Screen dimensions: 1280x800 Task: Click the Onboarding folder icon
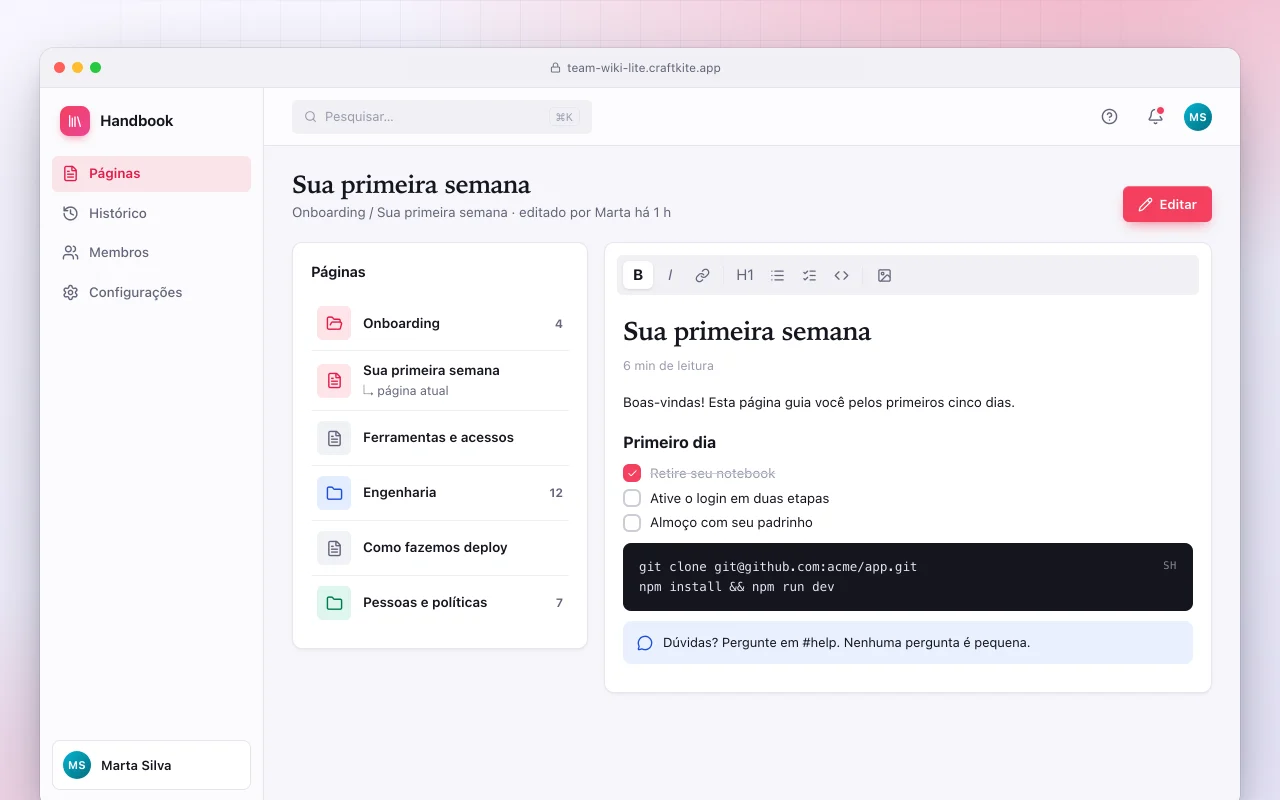pos(334,323)
